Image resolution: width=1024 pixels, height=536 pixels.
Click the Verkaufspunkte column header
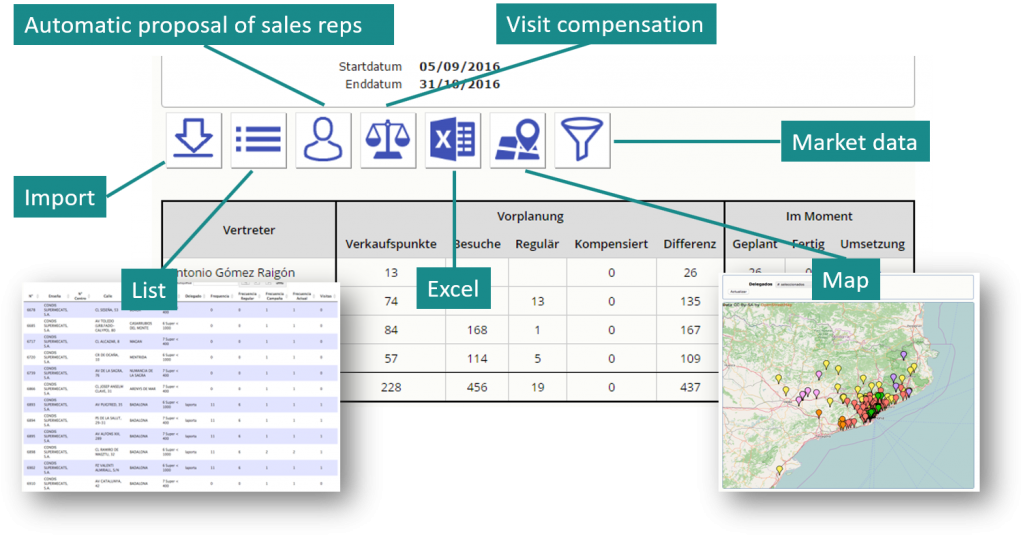[391, 244]
